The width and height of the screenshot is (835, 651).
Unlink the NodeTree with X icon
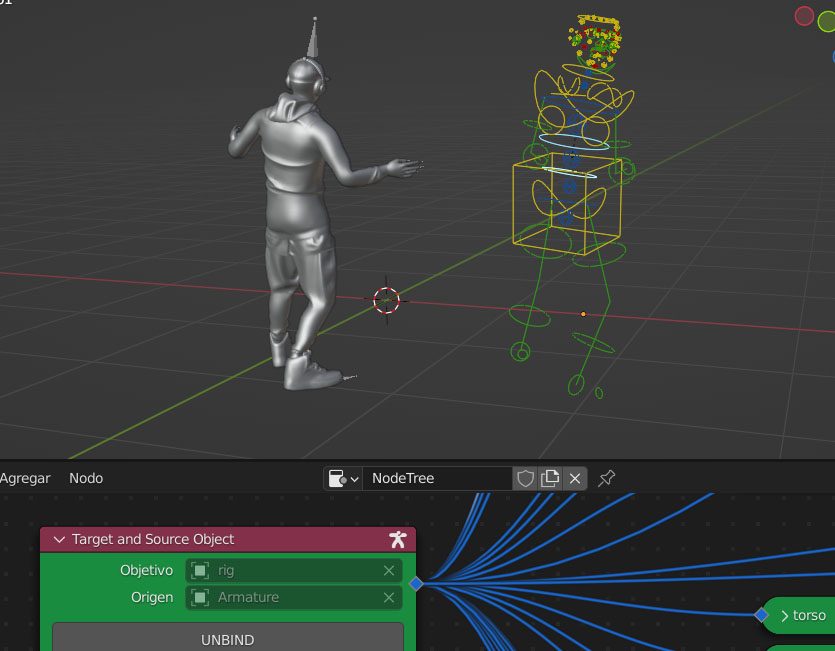[575, 478]
